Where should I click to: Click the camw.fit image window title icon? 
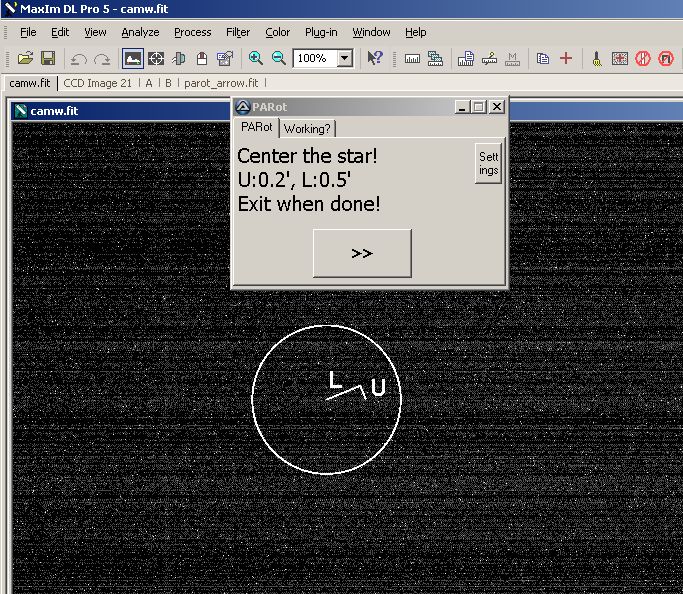tap(20, 111)
